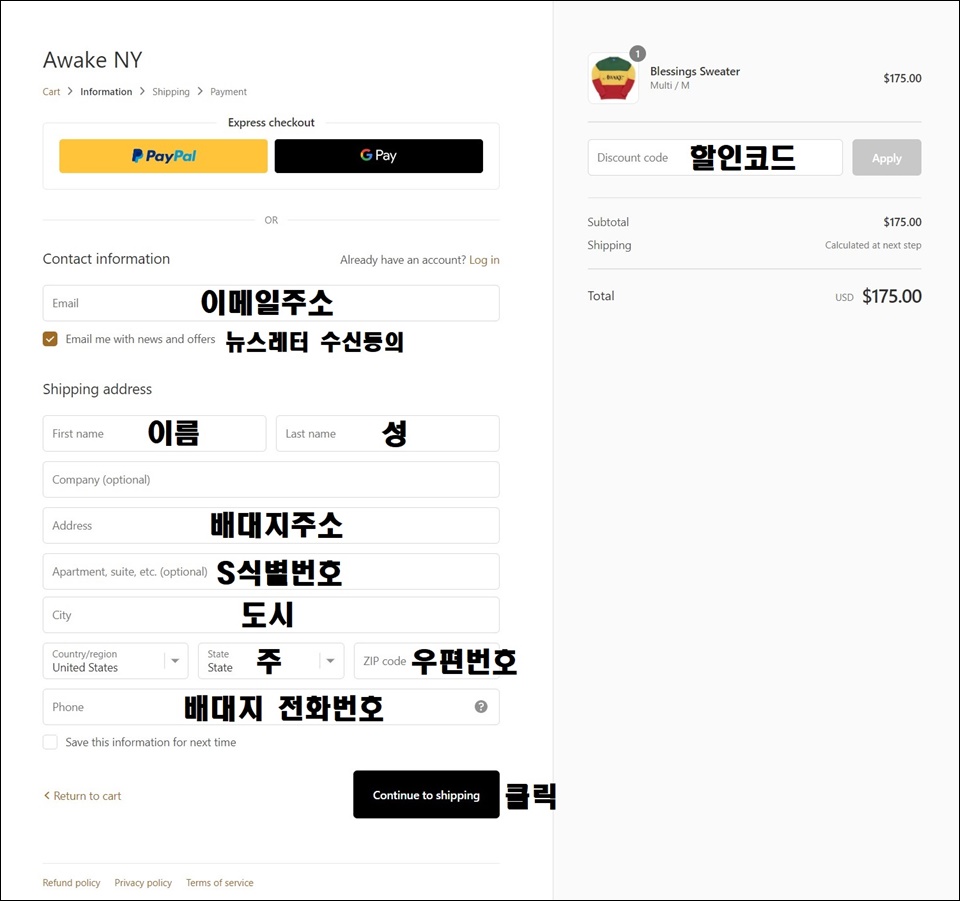The height and width of the screenshot is (901, 960).
Task: Focus the Email input field
Action: point(271,303)
